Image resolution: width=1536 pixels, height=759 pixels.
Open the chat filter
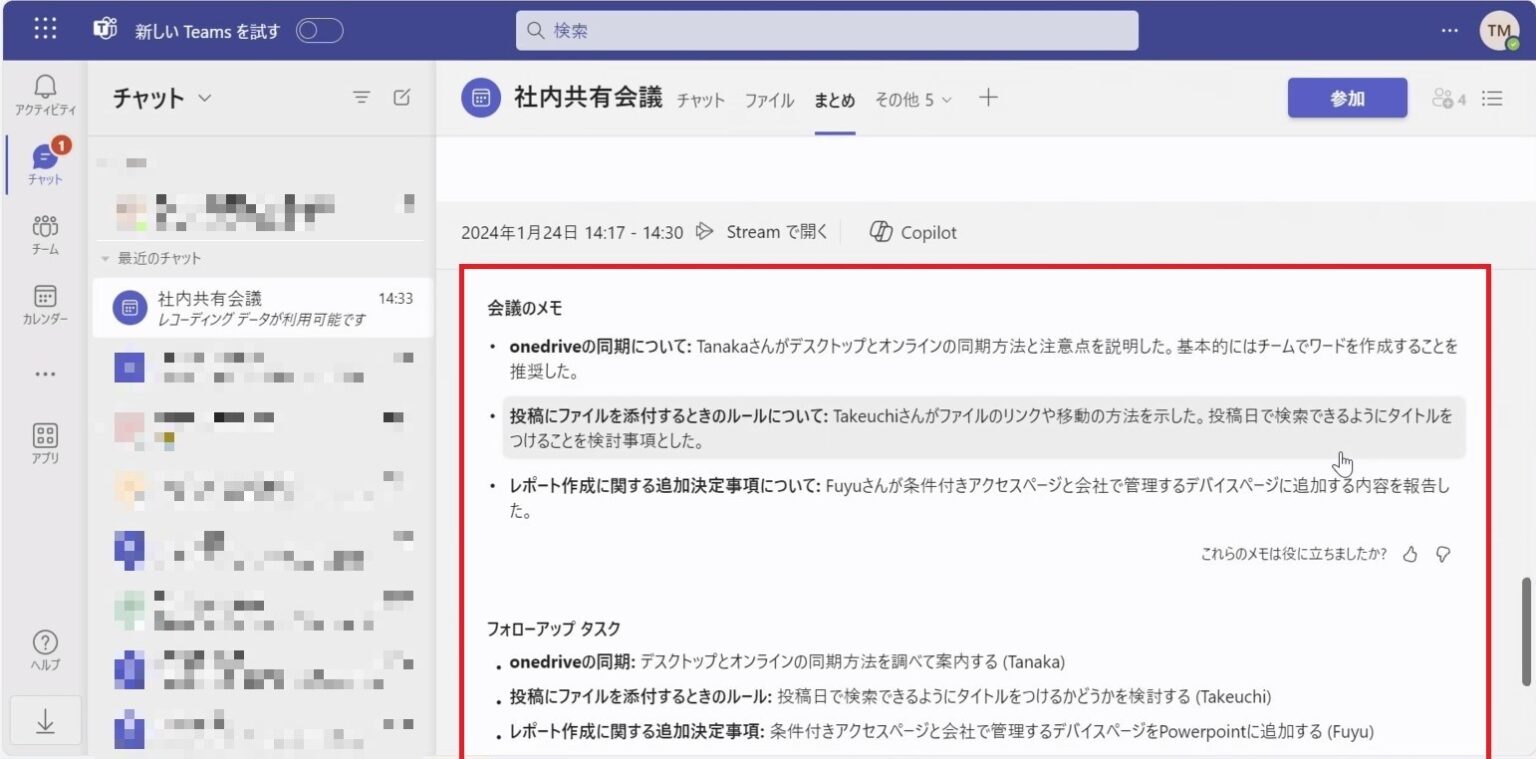click(x=362, y=97)
